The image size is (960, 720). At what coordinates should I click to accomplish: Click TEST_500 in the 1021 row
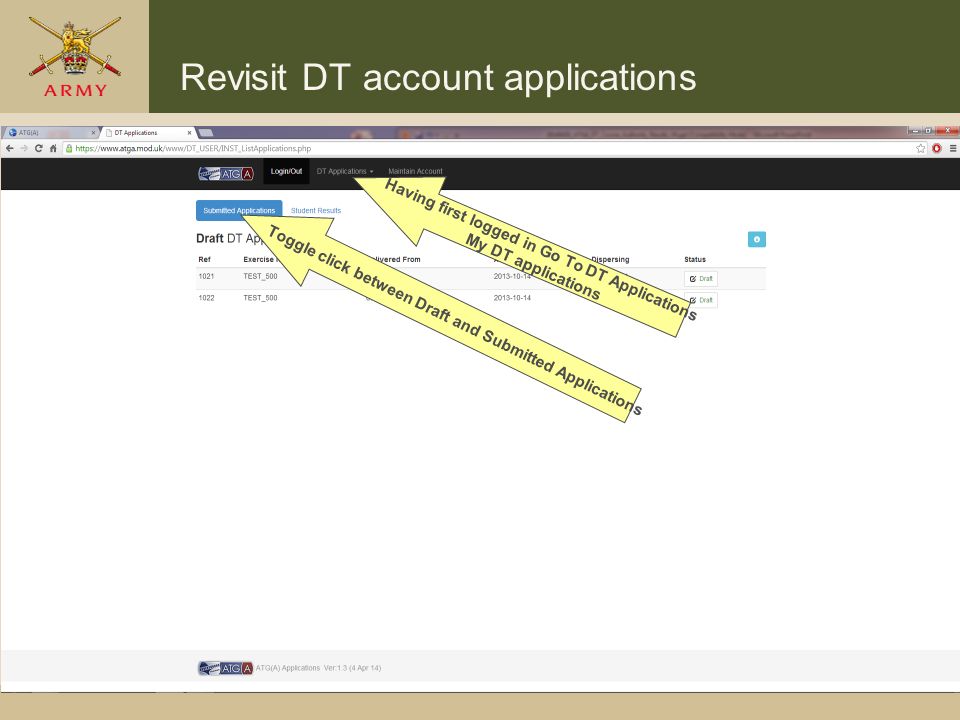click(260, 276)
